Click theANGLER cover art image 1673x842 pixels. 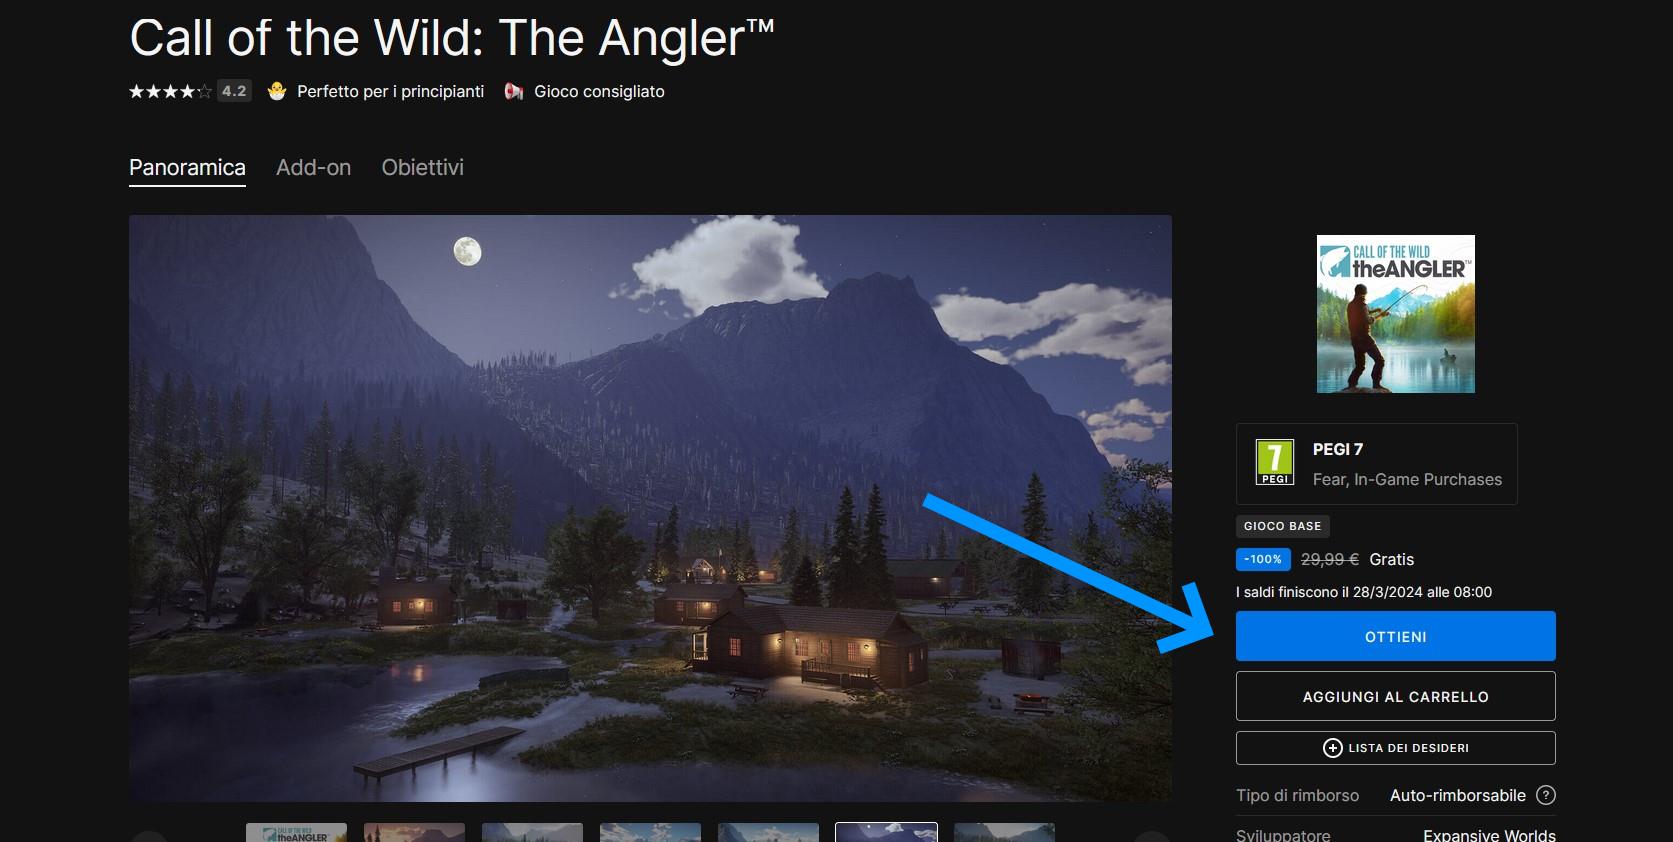1395,314
